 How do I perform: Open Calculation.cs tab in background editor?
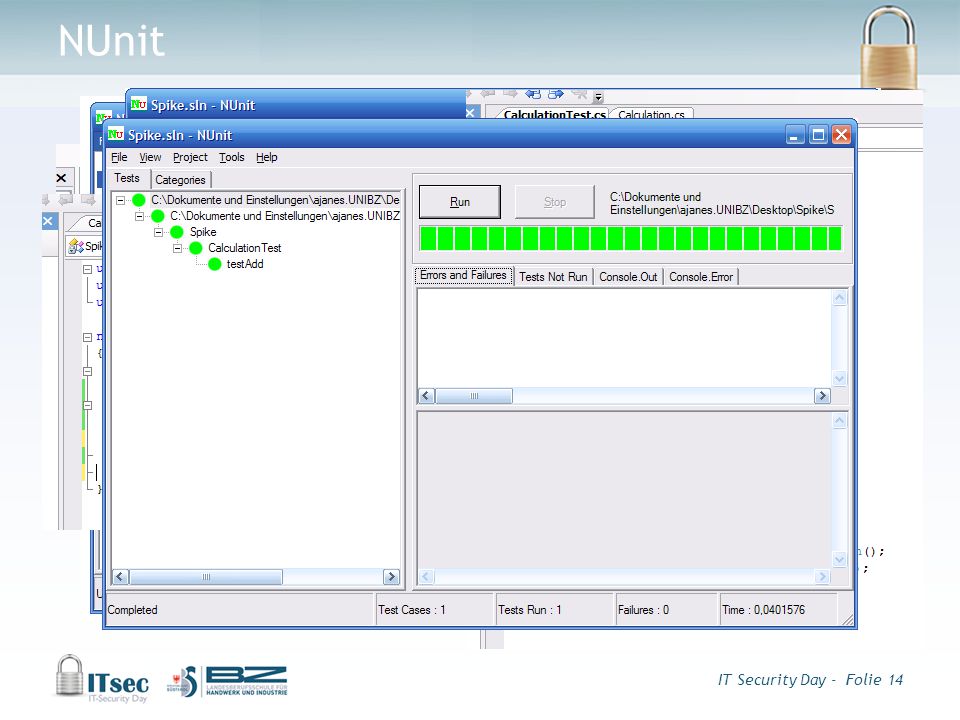coord(651,114)
